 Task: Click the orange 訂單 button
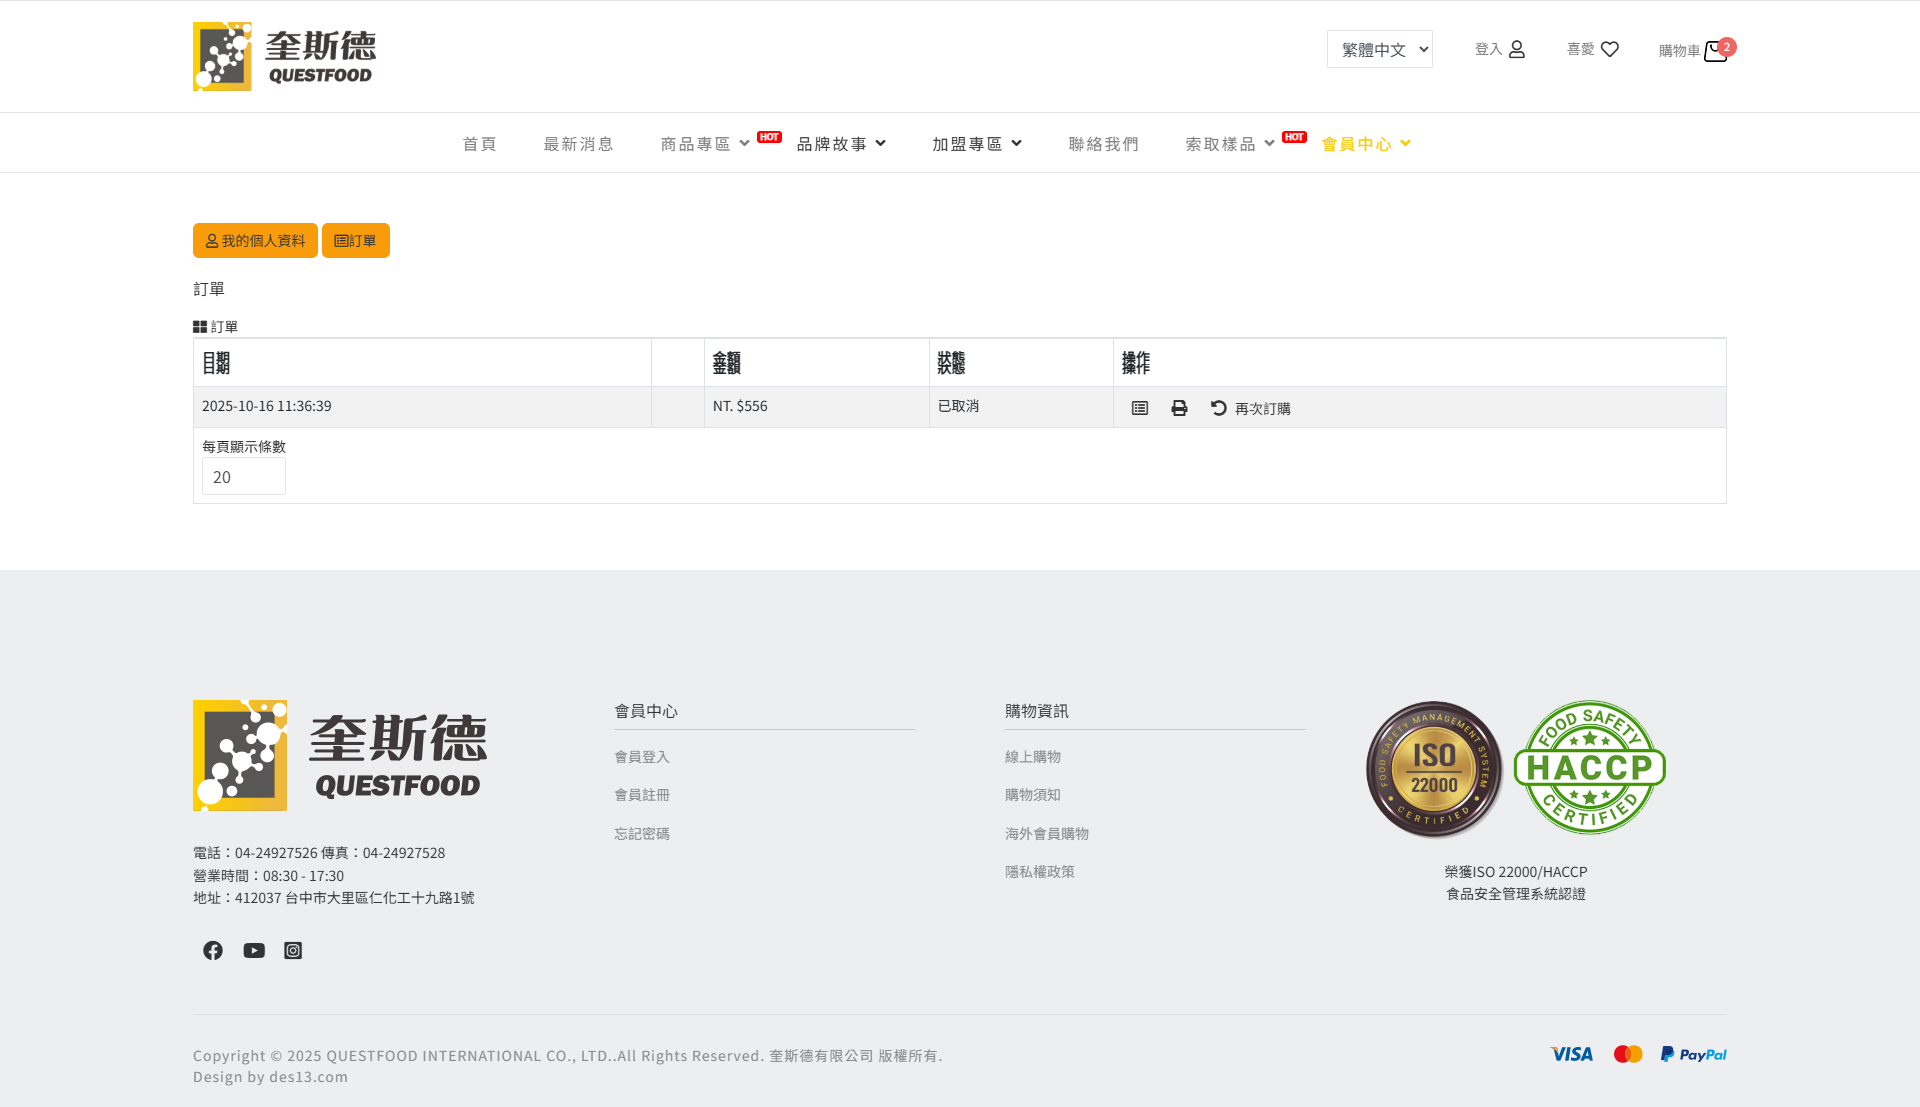pyautogui.click(x=356, y=241)
